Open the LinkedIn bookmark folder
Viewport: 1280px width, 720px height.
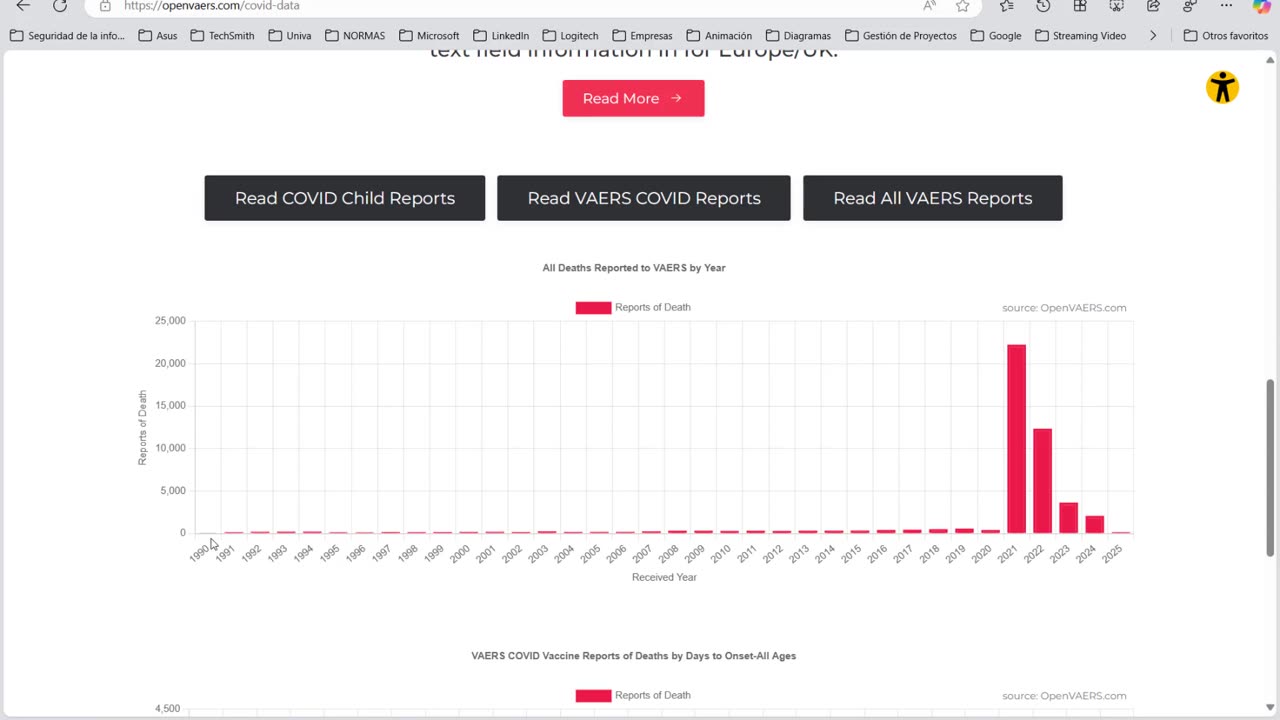501,36
